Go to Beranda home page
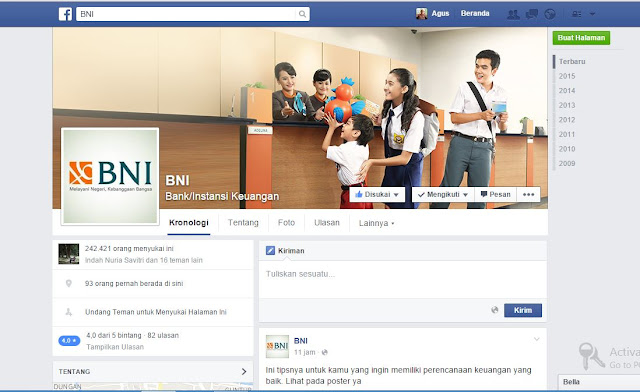The height and width of the screenshot is (392, 640). click(475, 13)
